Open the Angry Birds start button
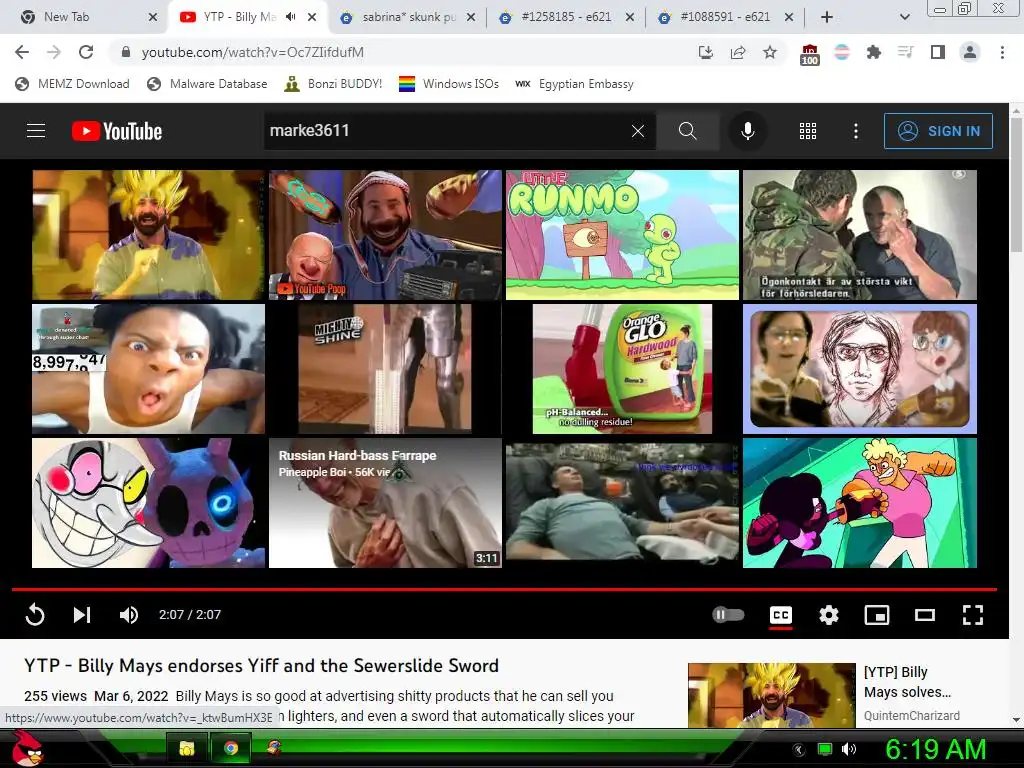The width and height of the screenshot is (1024, 768). 27,748
